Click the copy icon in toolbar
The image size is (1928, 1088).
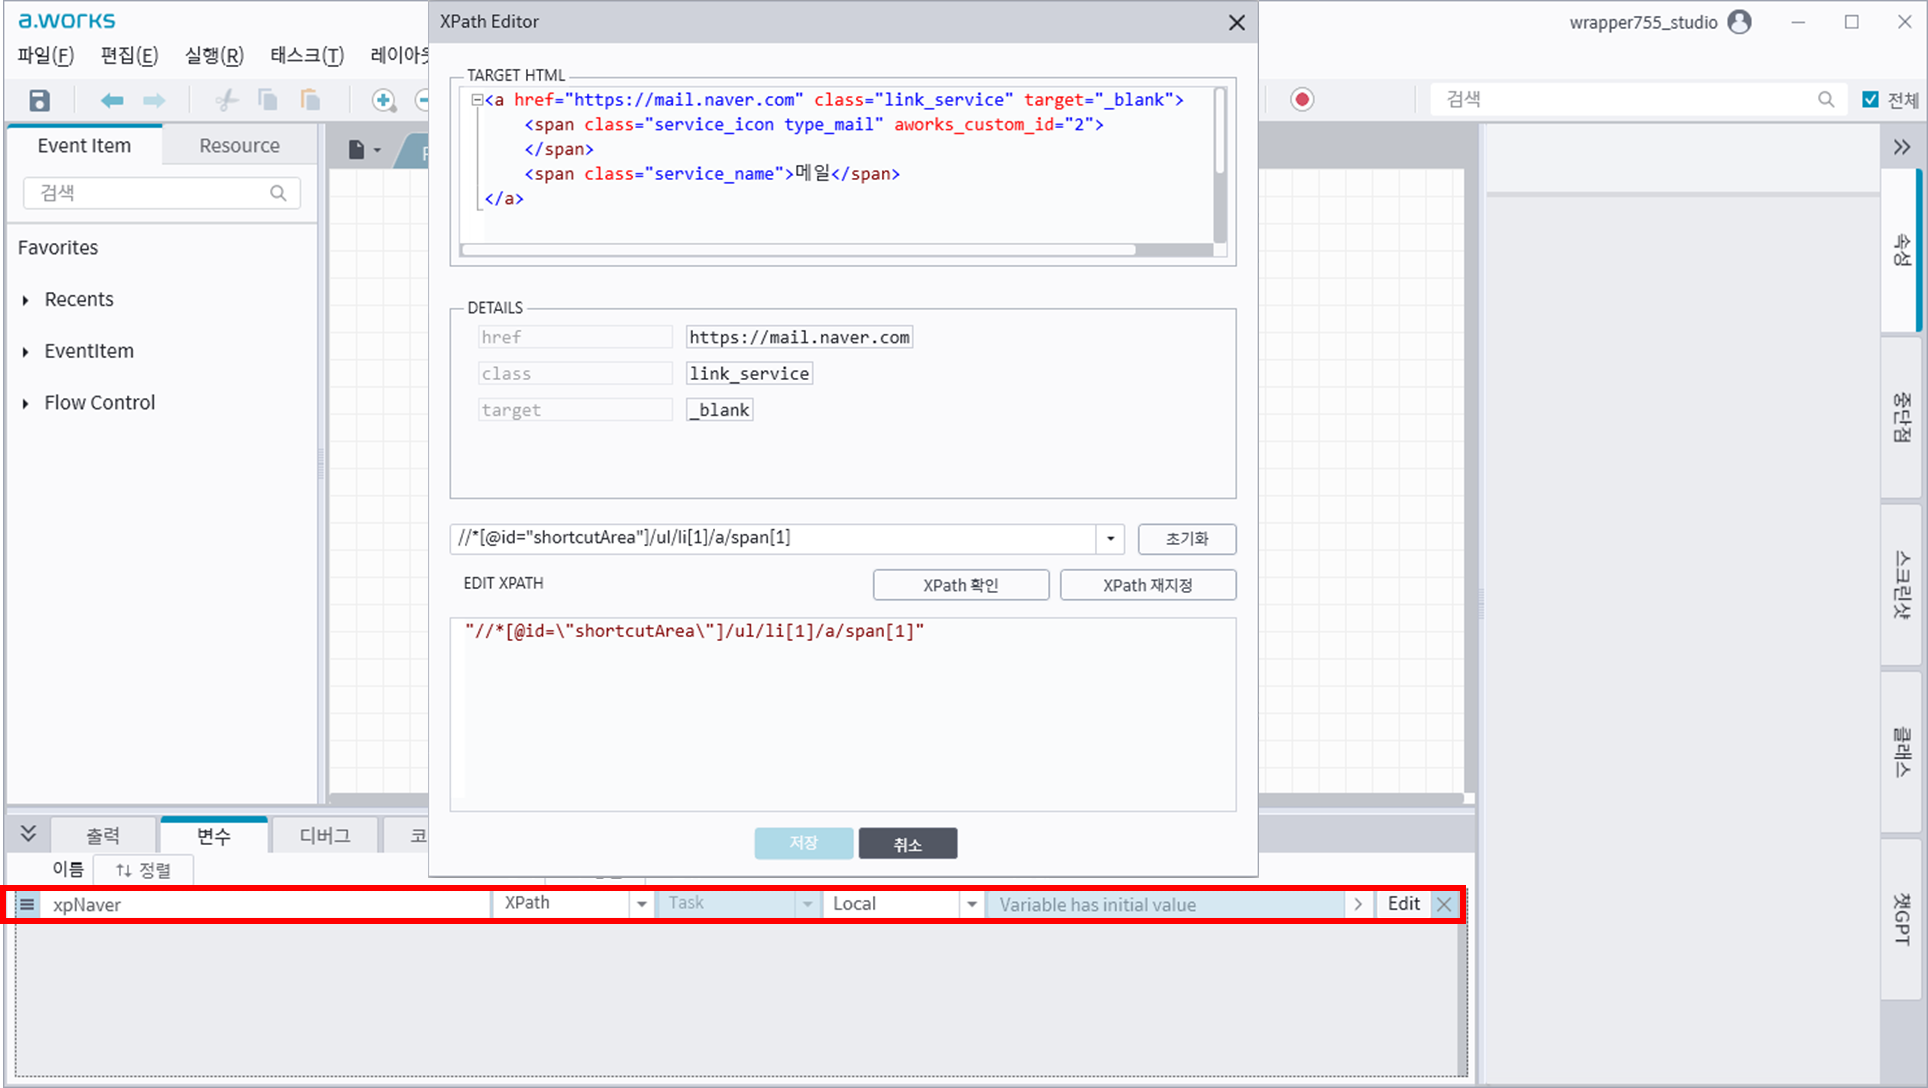[x=268, y=100]
